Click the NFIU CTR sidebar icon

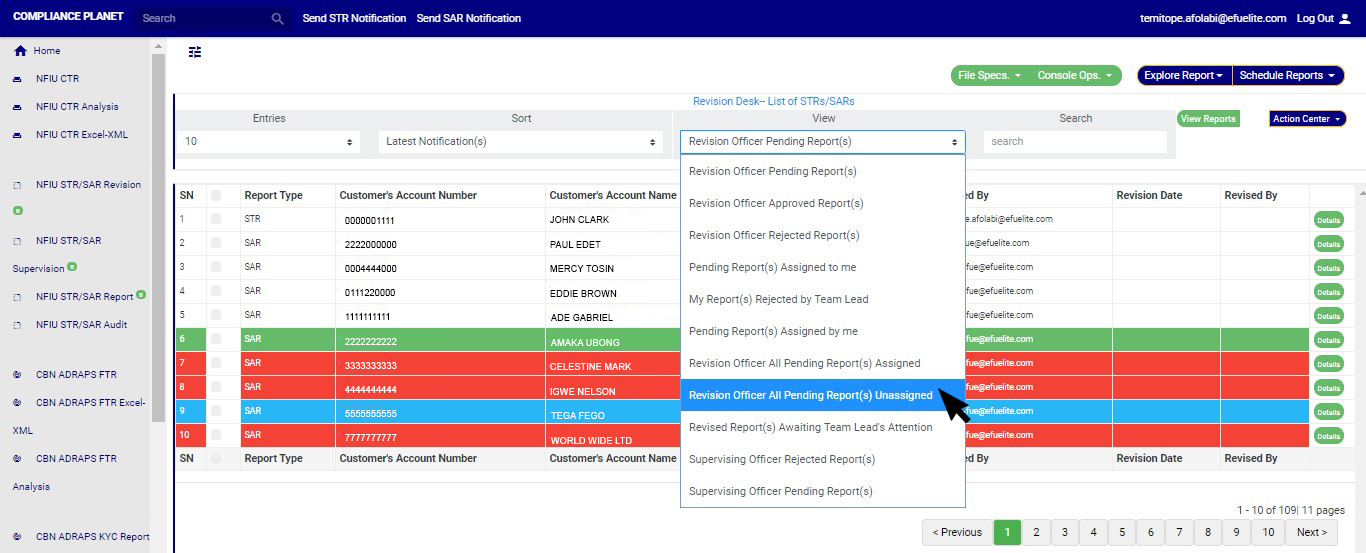click(18, 79)
